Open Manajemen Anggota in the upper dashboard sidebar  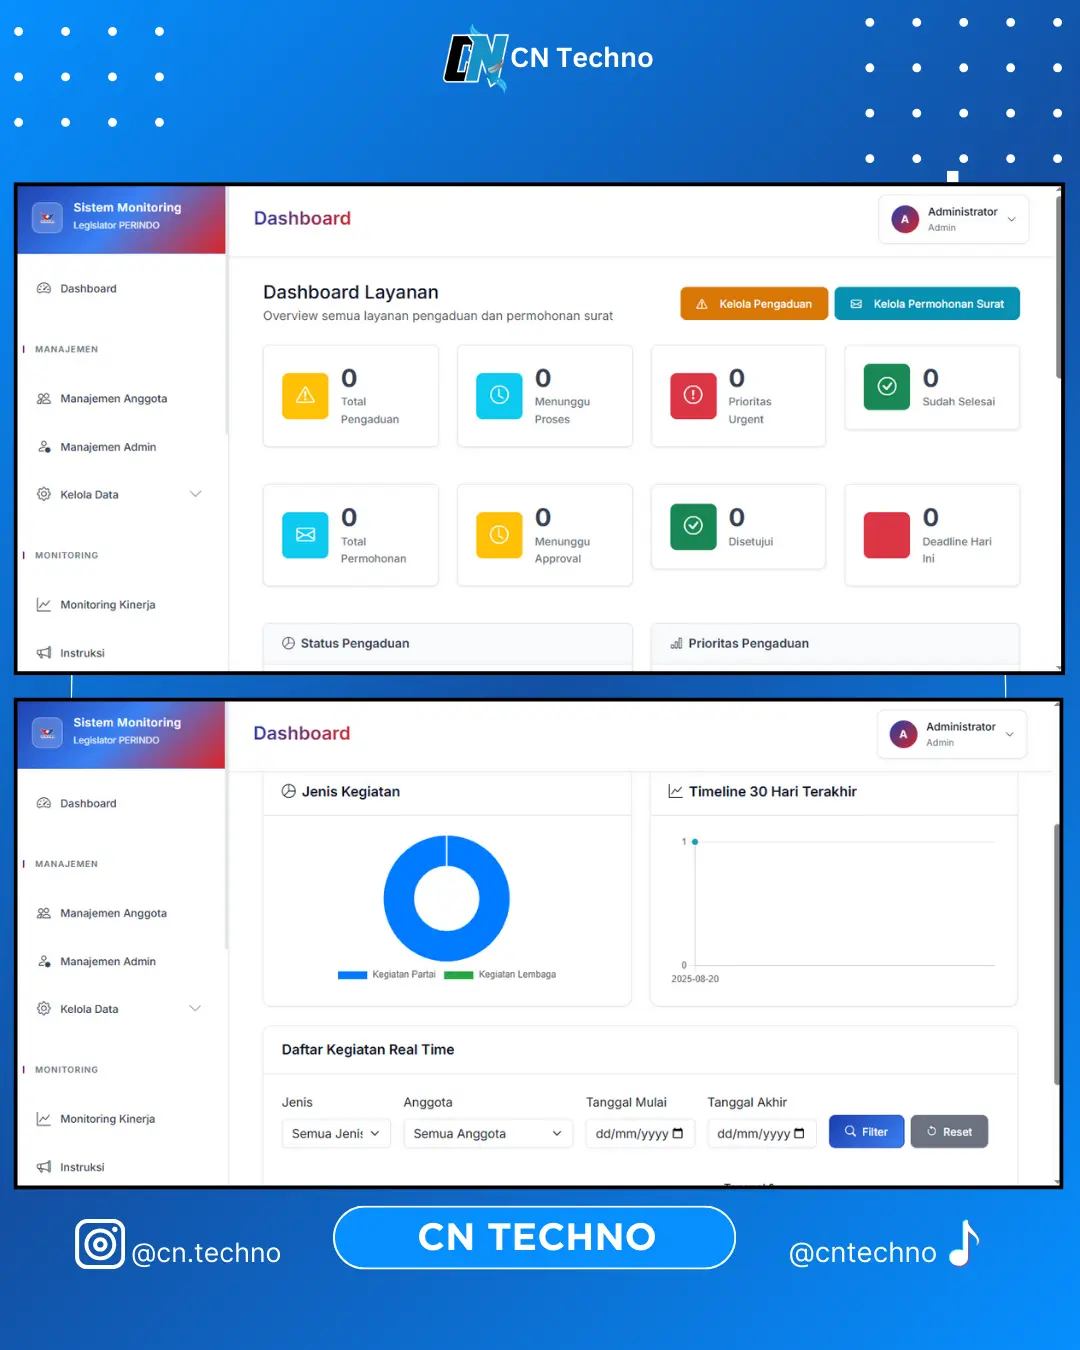pyautogui.click(x=113, y=398)
